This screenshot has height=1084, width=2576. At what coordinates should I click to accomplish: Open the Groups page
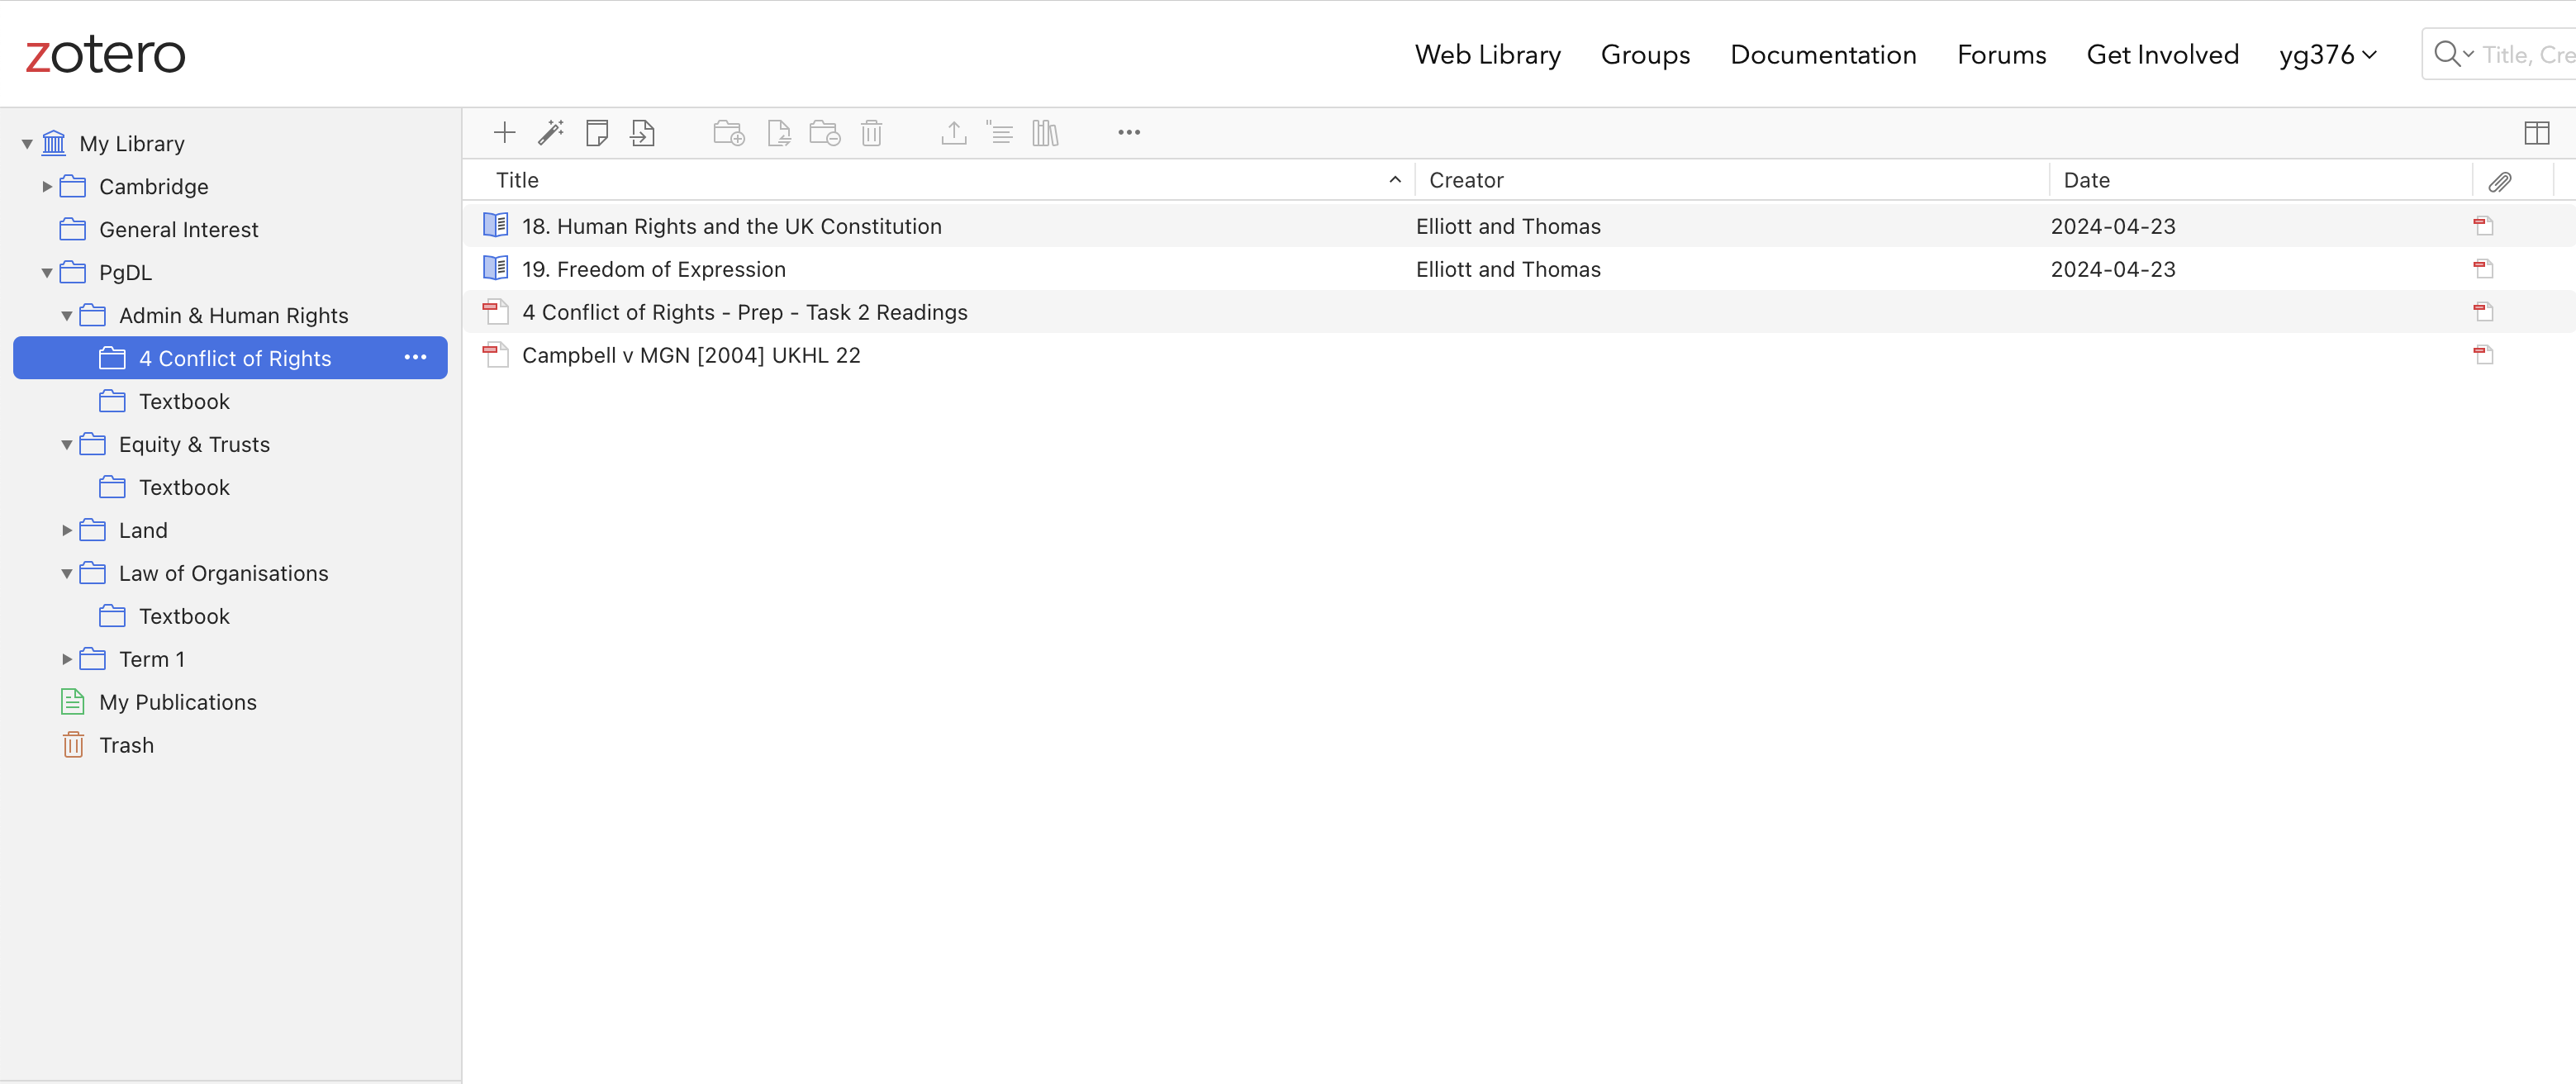pos(1644,54)
